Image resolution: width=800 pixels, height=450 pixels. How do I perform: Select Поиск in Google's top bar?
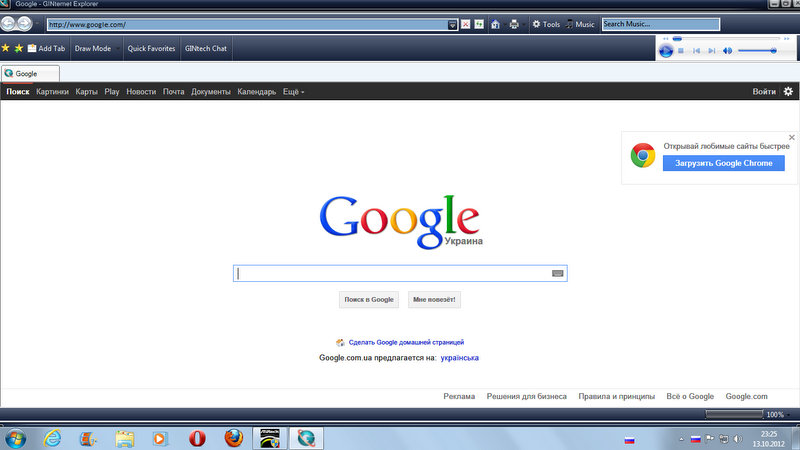18,92
